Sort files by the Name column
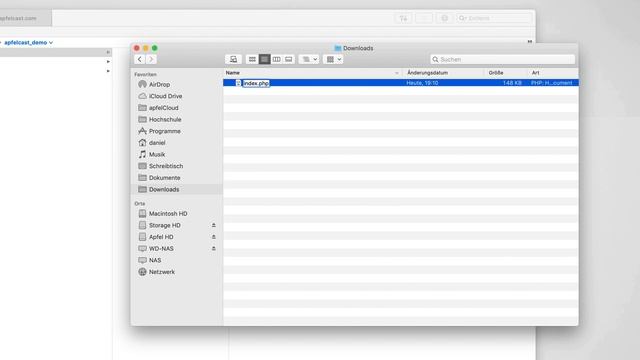The width and height of the screenshot is (640, 360). click(x=233, y=73)
